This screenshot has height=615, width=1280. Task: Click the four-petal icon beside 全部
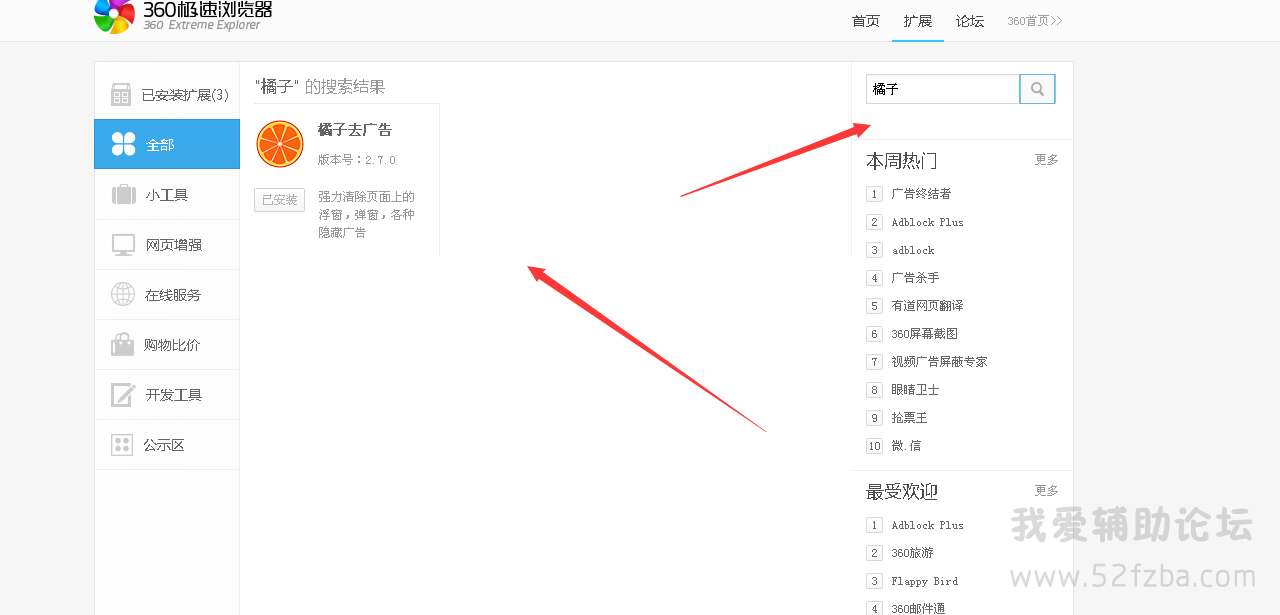123,144
